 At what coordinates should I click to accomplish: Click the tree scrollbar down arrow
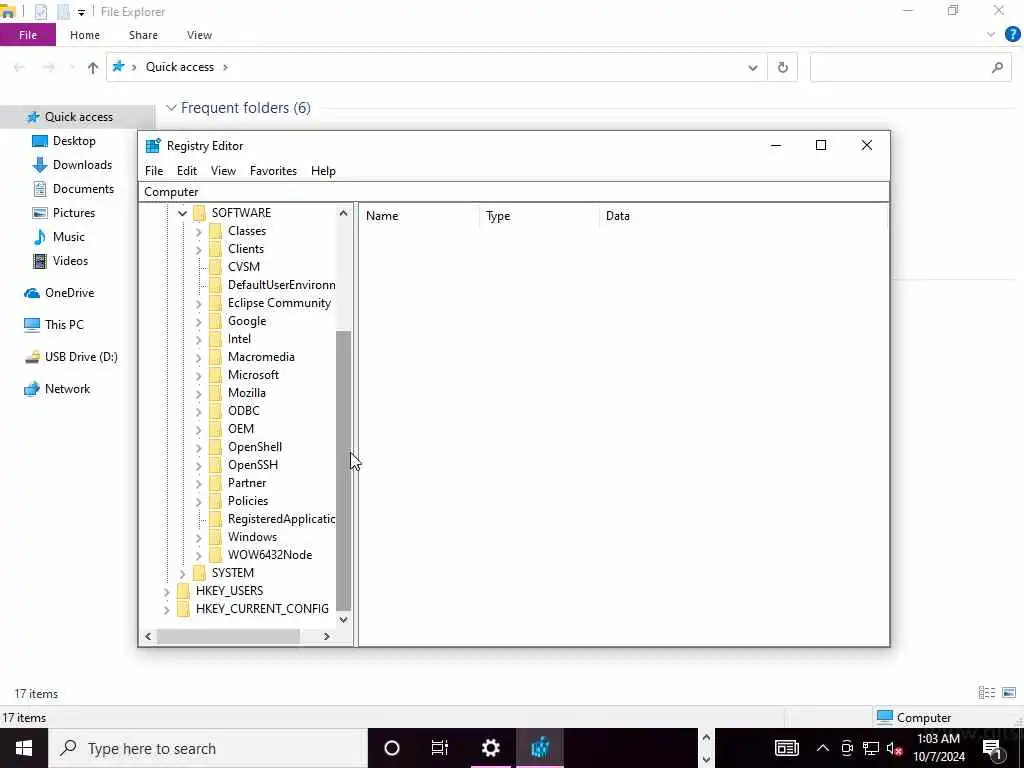[344, 620]
